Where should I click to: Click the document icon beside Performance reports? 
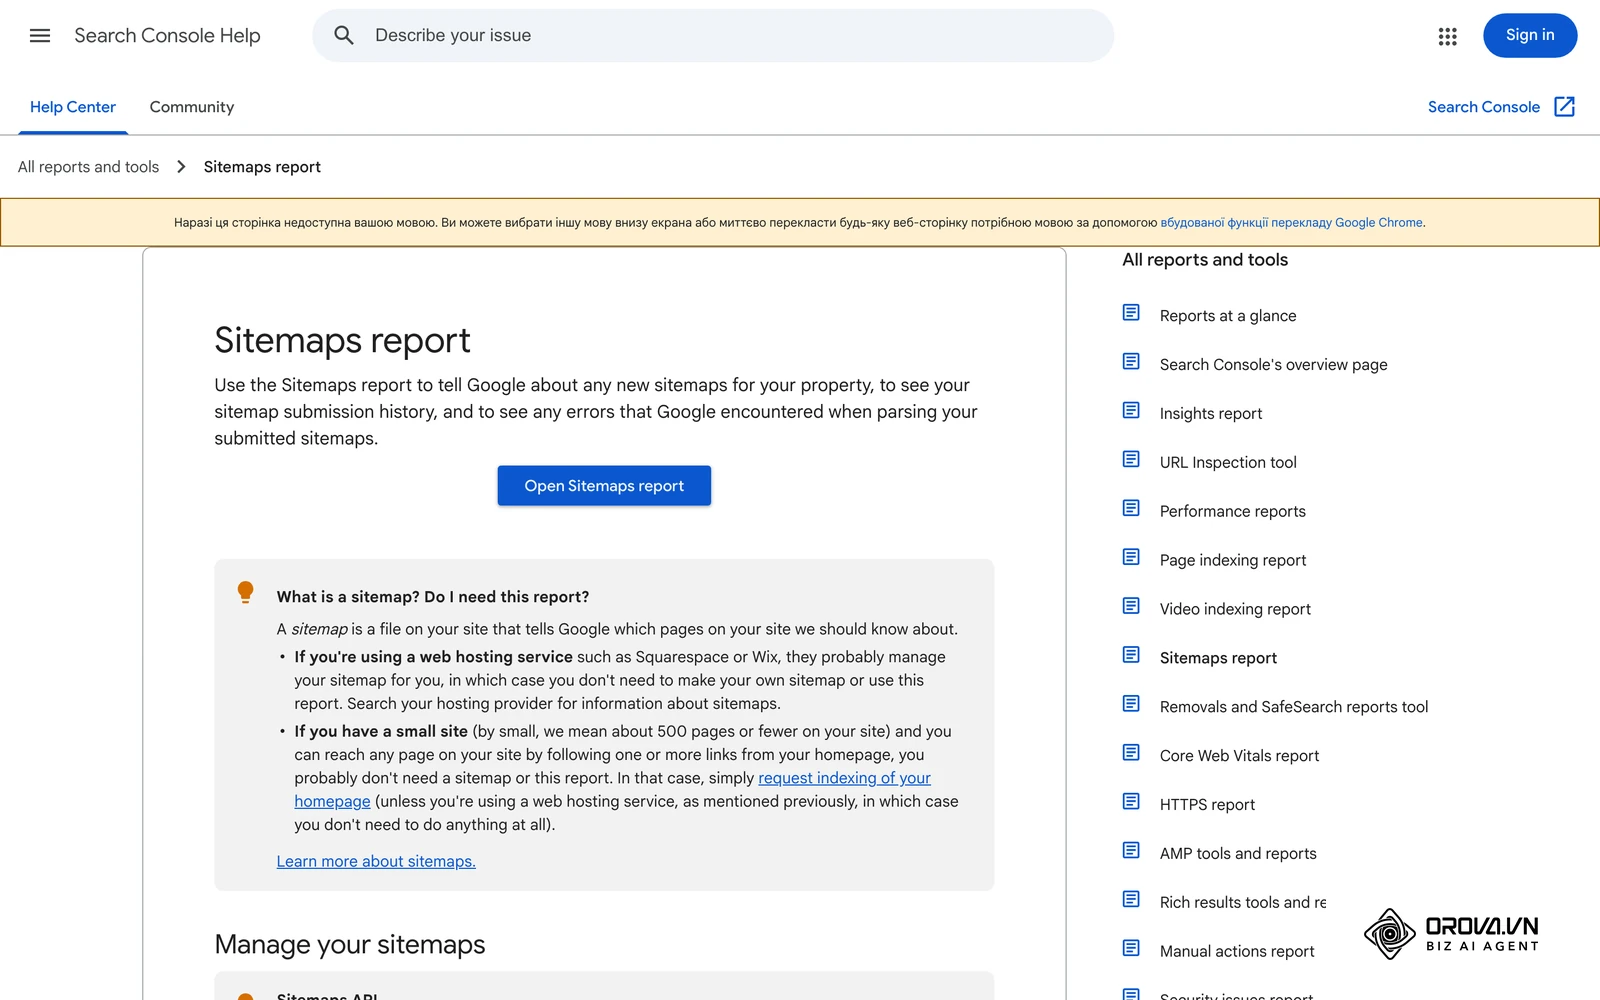[x=1131, y=509]
